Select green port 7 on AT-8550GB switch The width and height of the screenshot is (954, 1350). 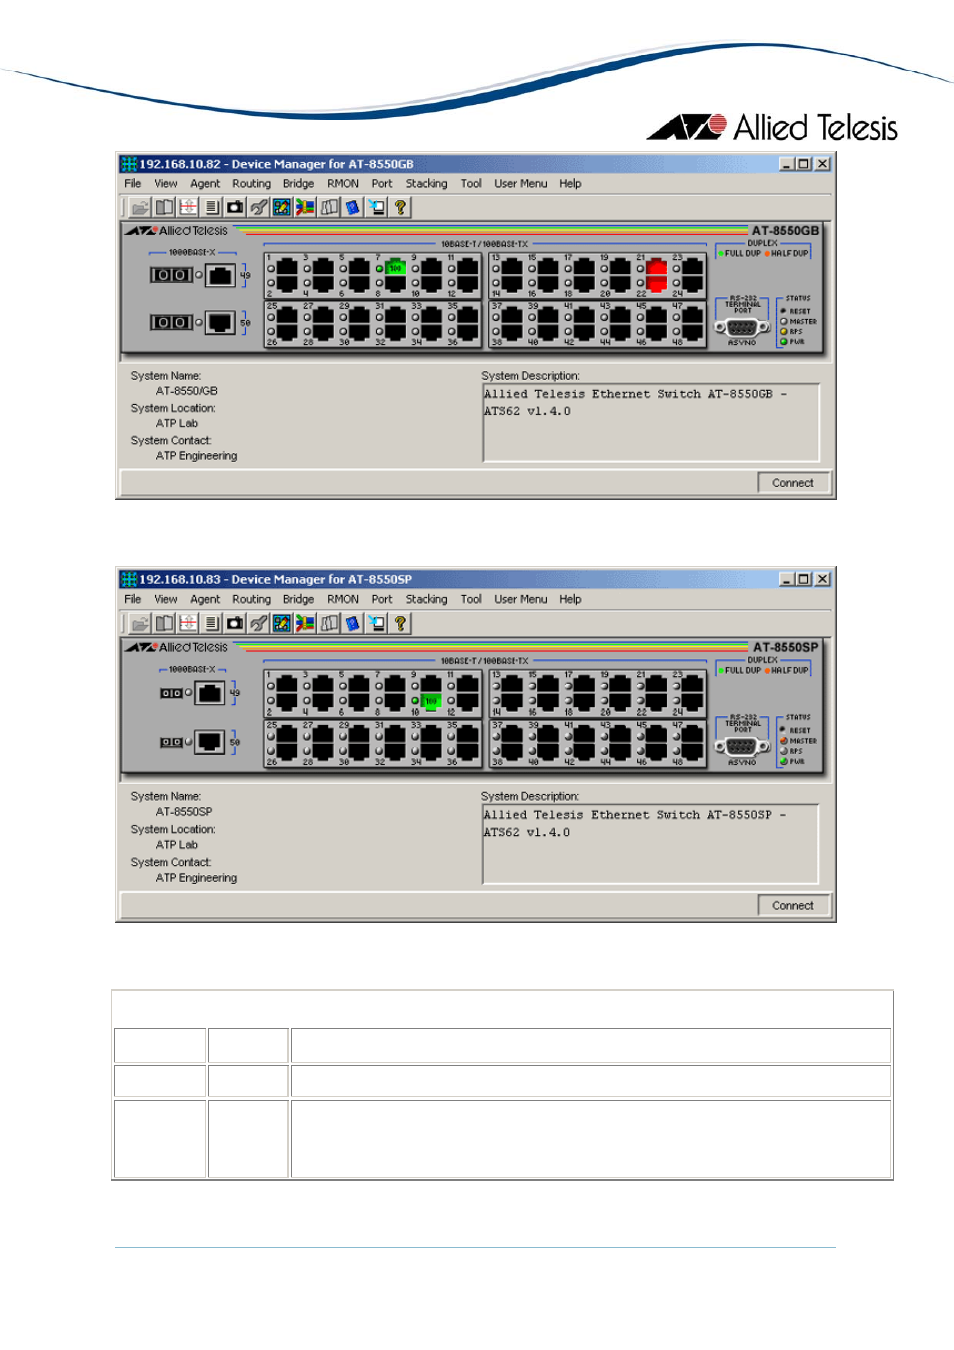pyautogui.click(x=395, y=268)
